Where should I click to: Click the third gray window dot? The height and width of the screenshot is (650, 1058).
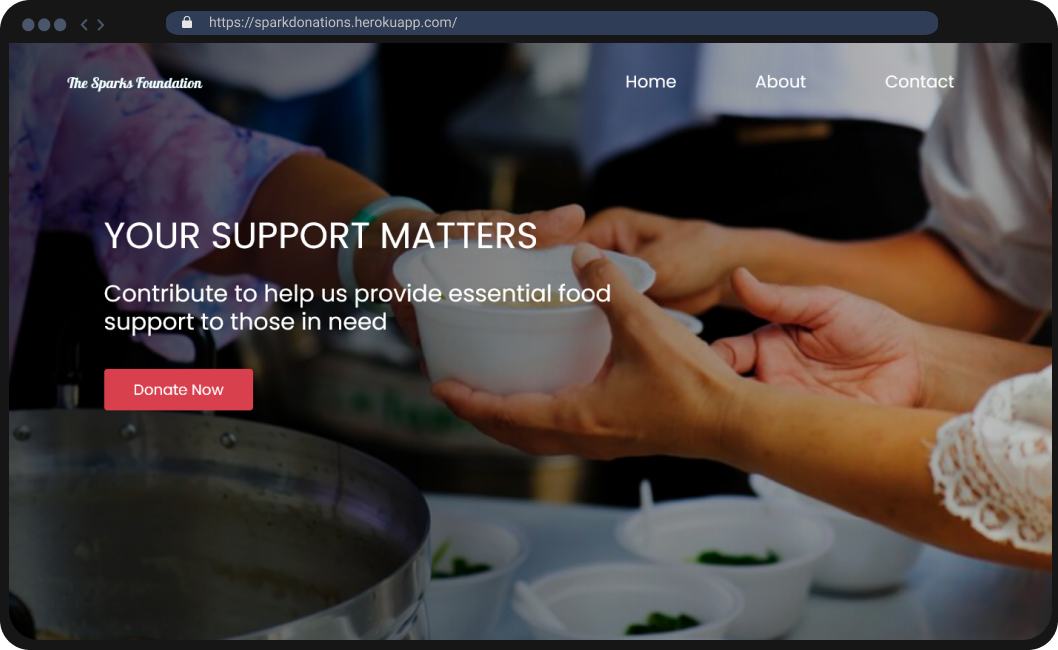point(60,25)
